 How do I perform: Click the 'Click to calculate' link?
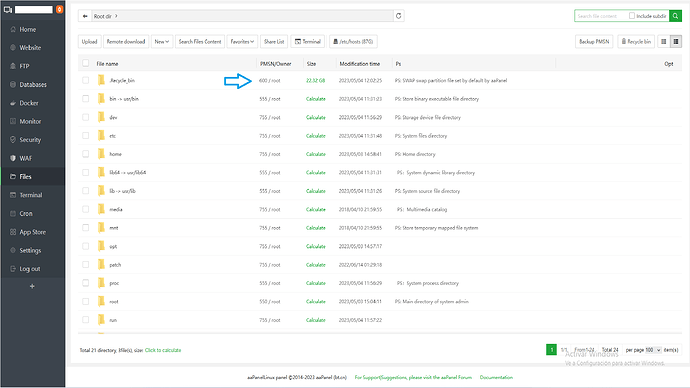pyautogui.click(x=163, y=350)
